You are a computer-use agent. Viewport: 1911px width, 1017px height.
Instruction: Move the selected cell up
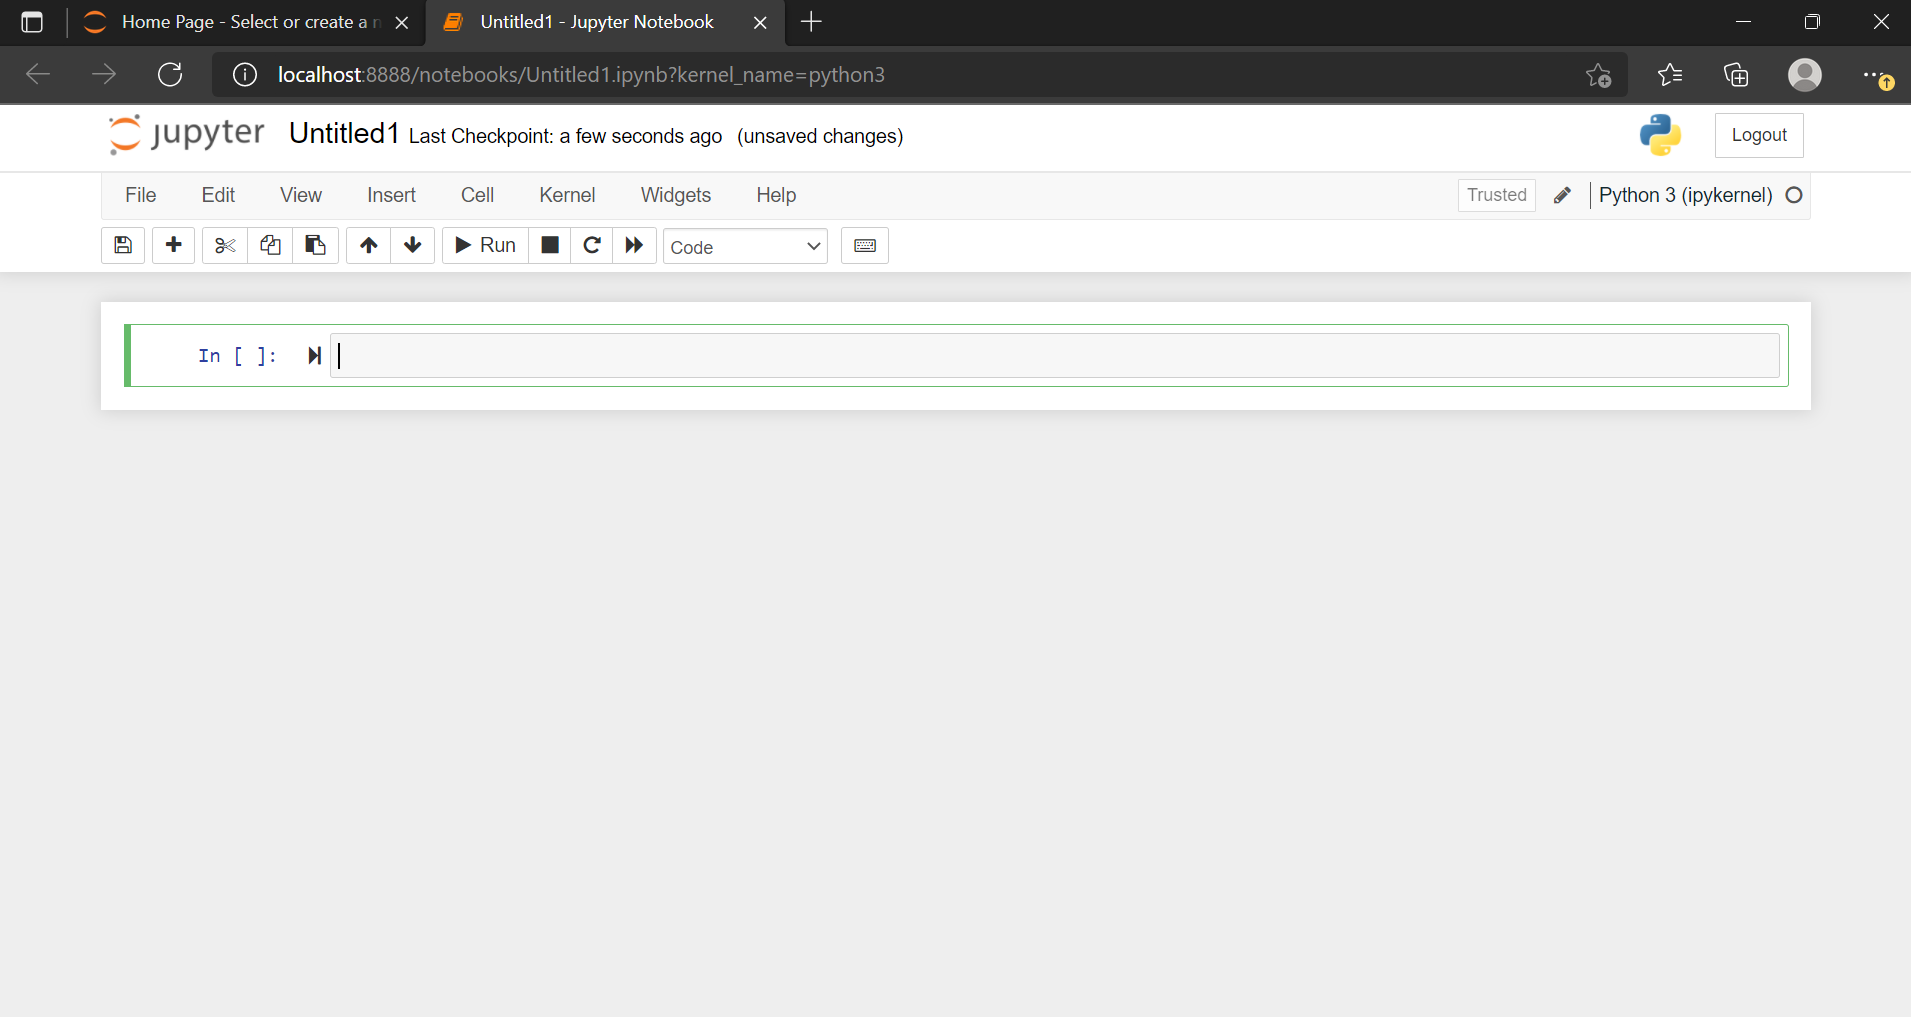(368, 245)
